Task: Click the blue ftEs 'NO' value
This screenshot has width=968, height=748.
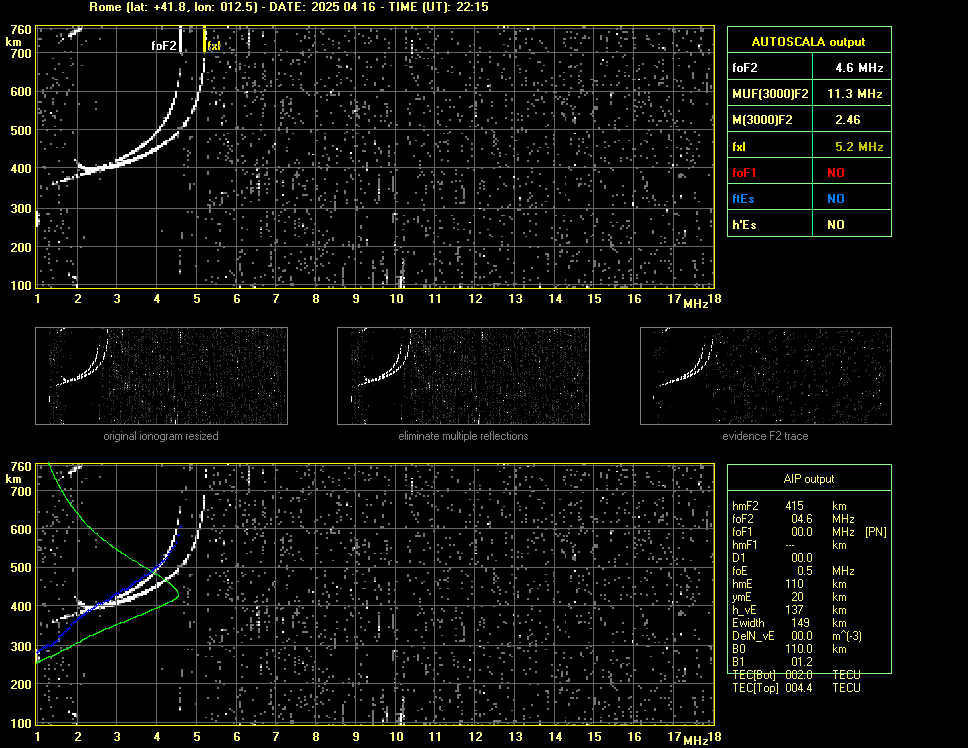Action: (836, 199)
